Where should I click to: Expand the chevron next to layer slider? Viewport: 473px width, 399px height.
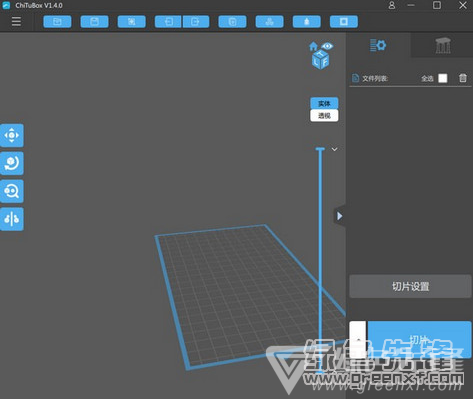[x=334, y=149]
